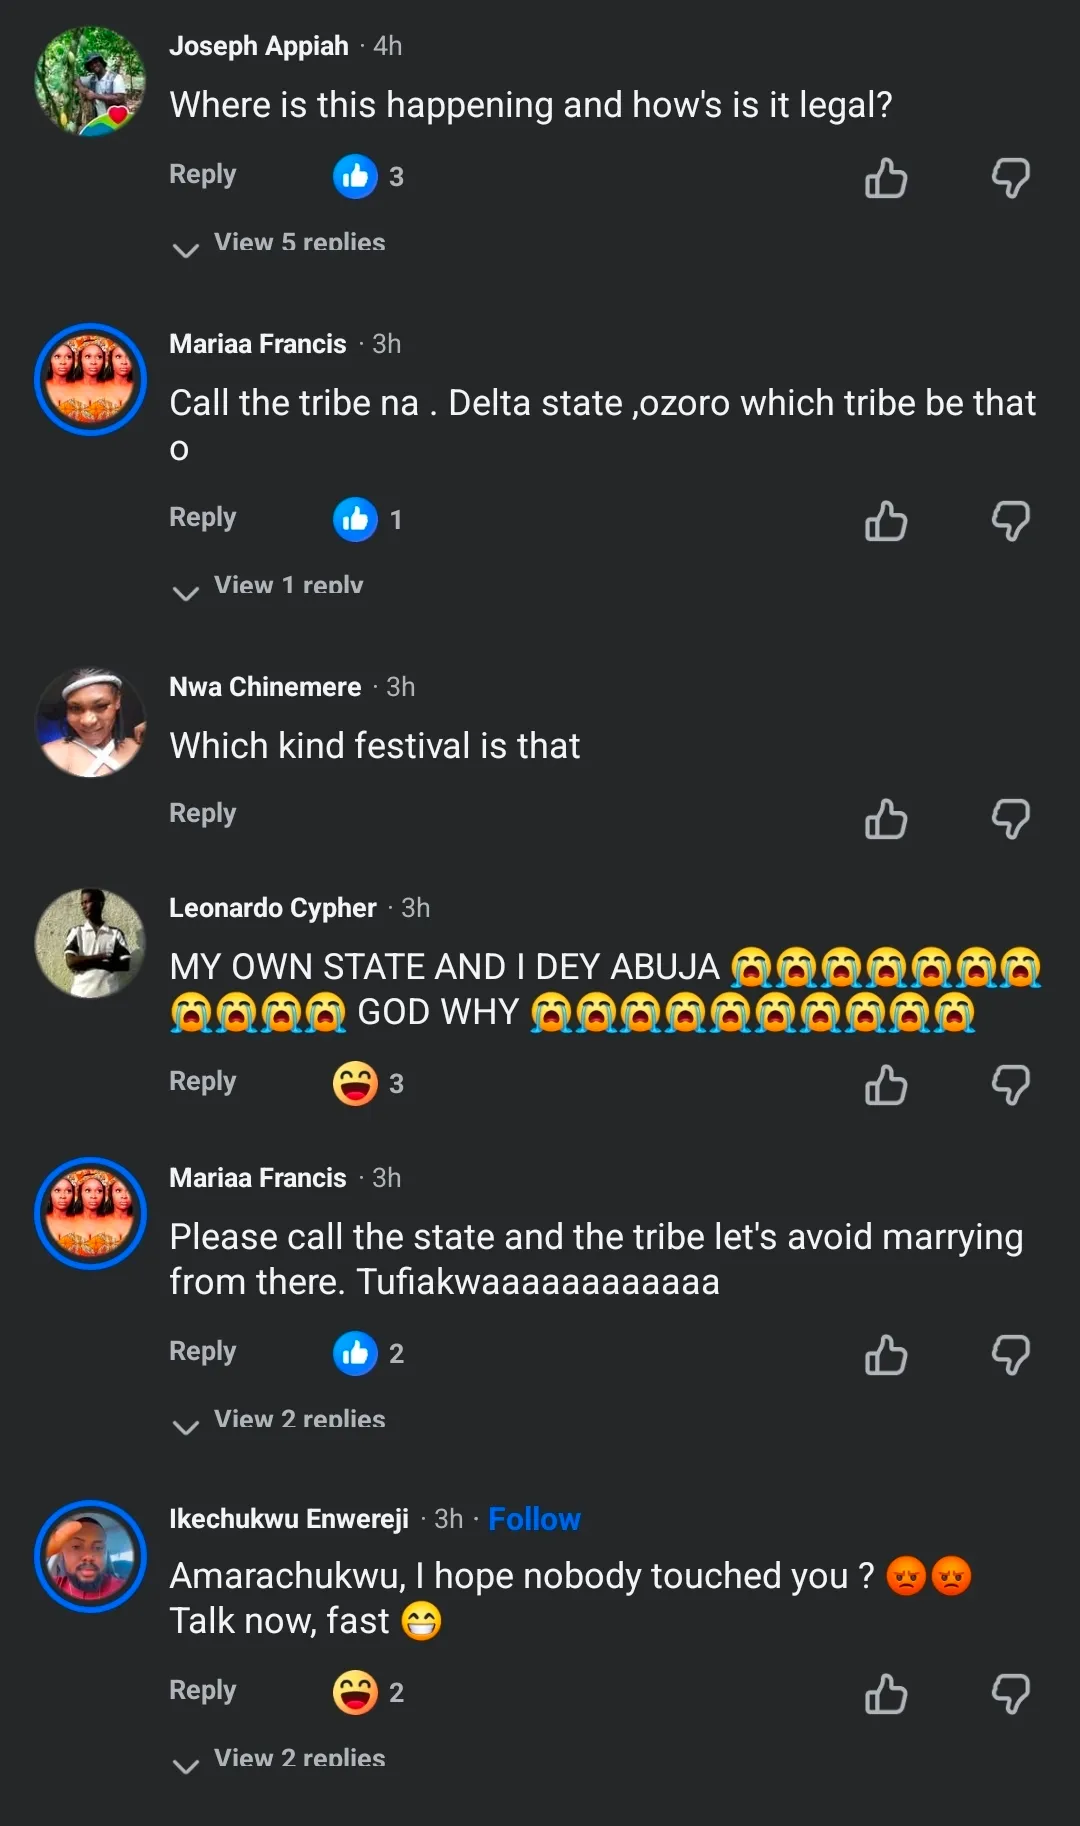Follow Ikechukwu Enwereji

click(x=534, y=1519)
